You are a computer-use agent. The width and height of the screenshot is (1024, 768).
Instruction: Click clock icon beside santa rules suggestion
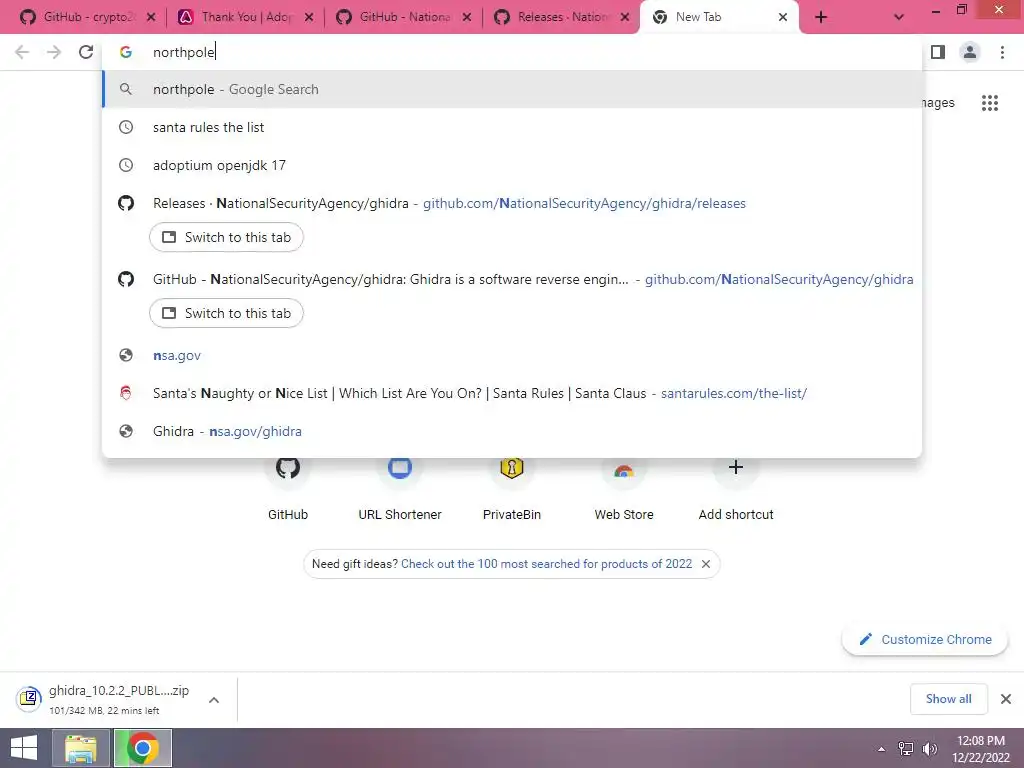coord(126,127)
